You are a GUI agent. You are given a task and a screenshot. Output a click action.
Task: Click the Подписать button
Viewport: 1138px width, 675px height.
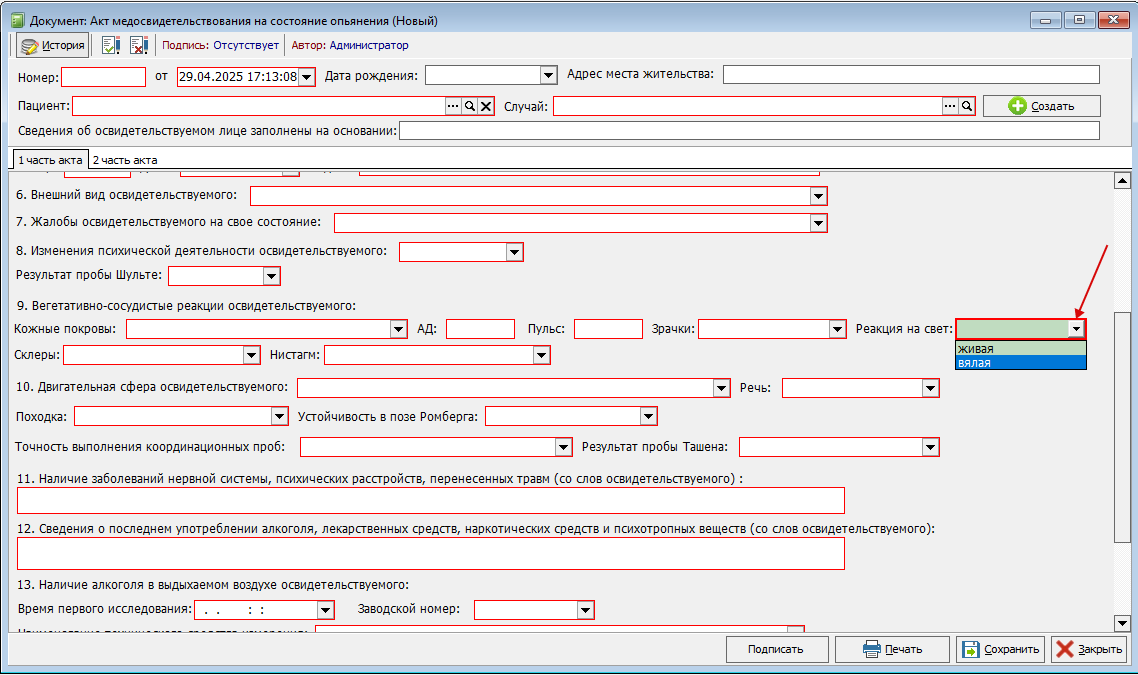click(777, 650)
